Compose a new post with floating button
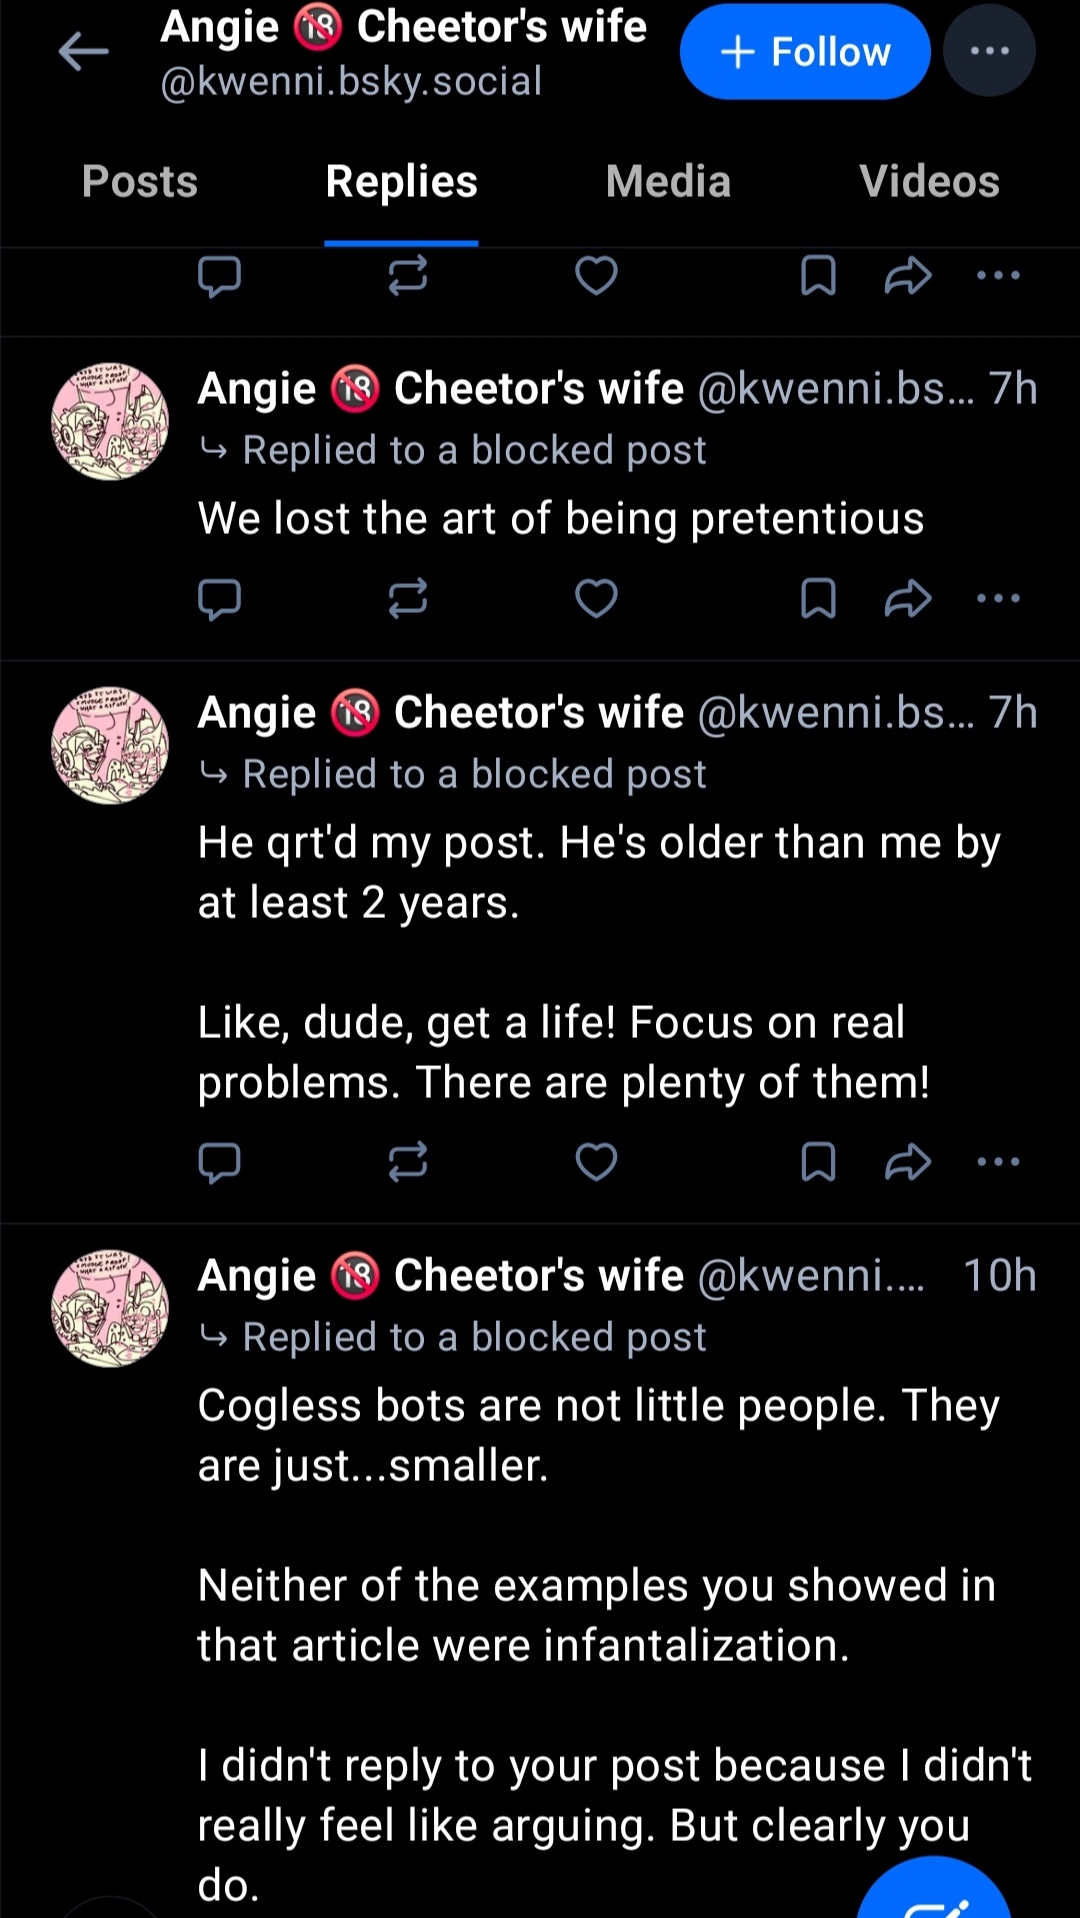The height and width of the screenshot is (1918, 1080). pyautogui.click(x=935, y=1895)
